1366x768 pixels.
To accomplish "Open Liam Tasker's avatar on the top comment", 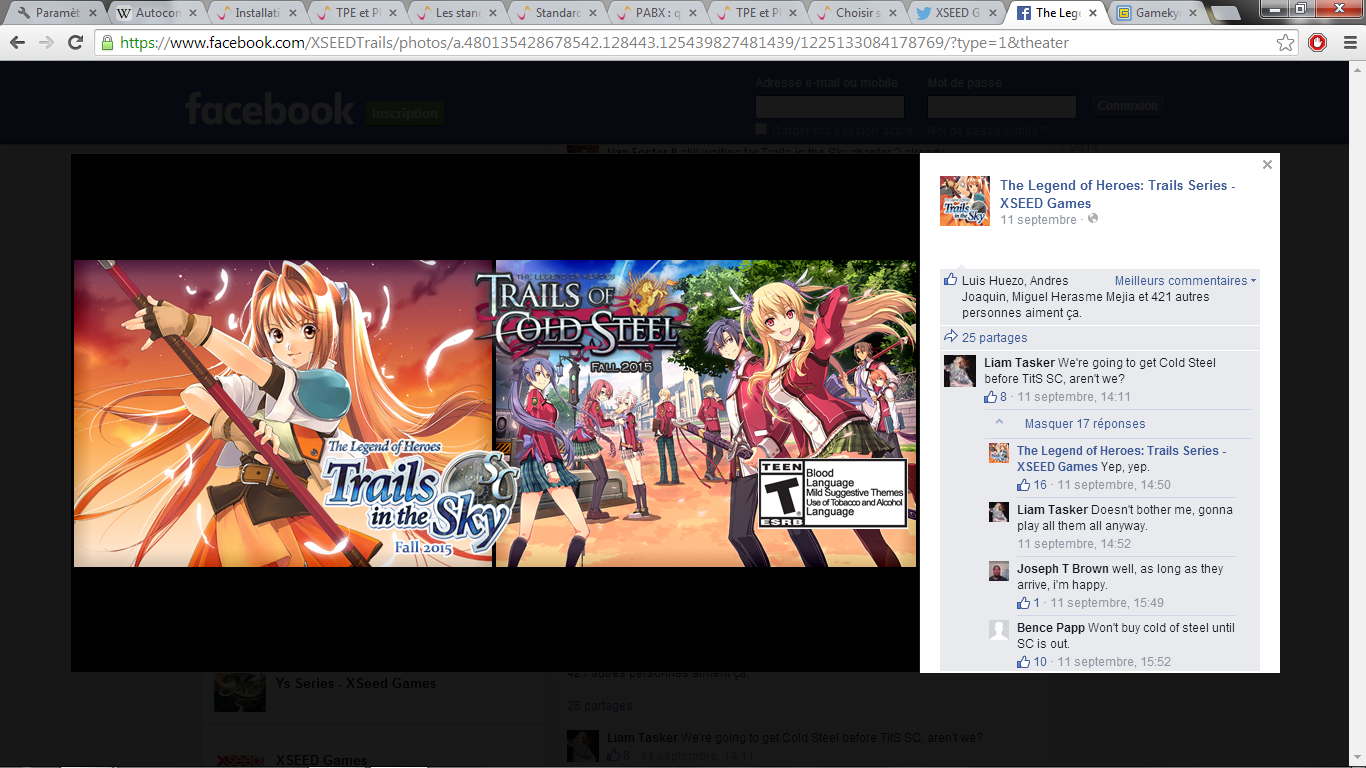I will 960,371.
